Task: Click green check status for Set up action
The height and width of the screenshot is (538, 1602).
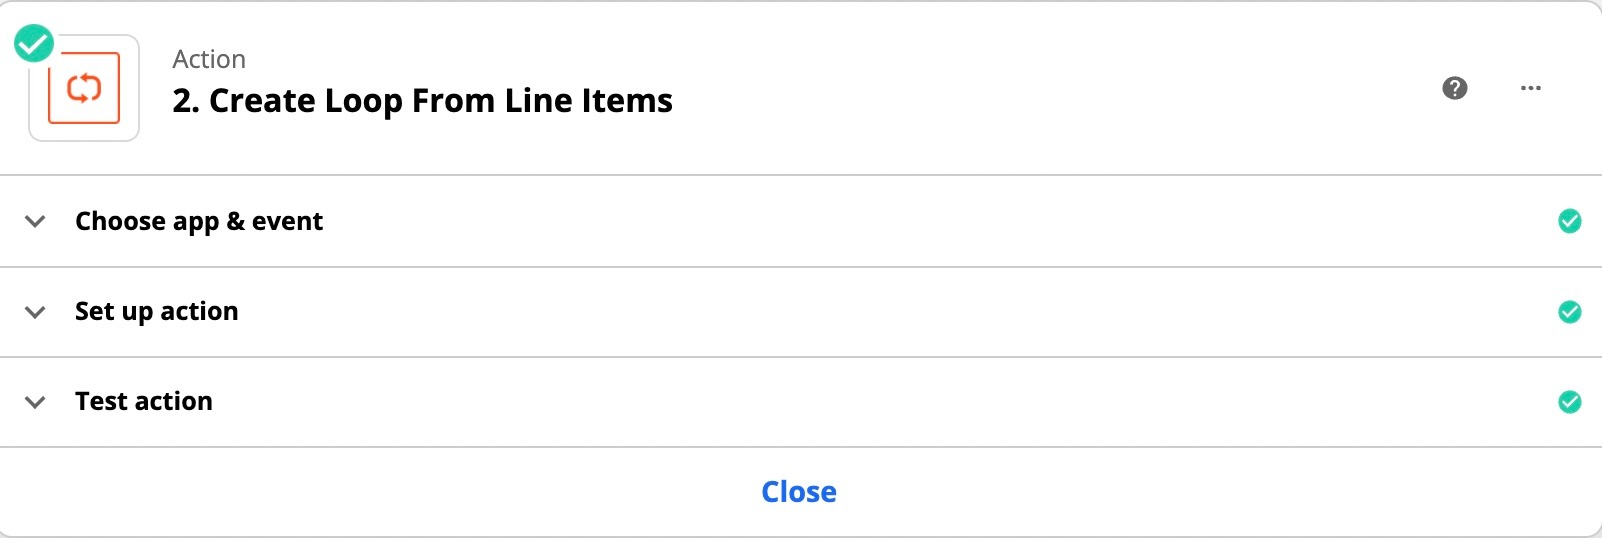Action: 1569,312
